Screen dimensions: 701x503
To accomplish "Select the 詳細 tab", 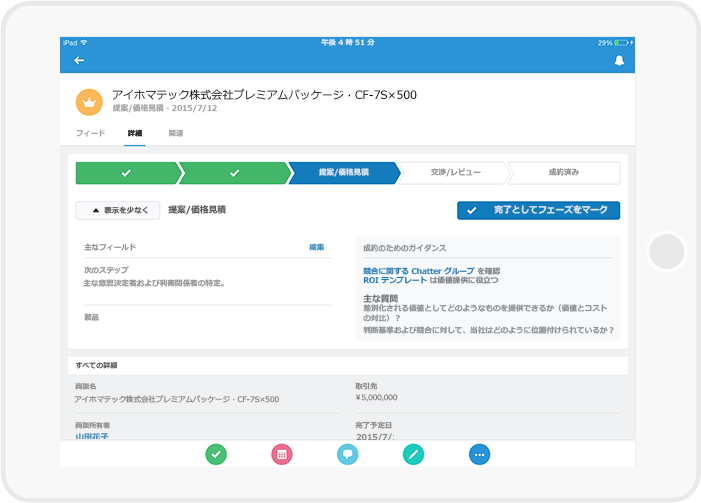I will (x=135, y=133).
